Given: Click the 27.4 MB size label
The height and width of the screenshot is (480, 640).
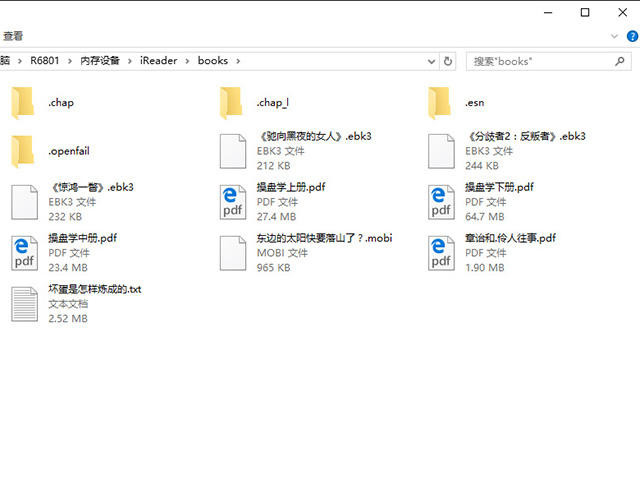Looking at the screenshot, I should [x=277, y=217].
